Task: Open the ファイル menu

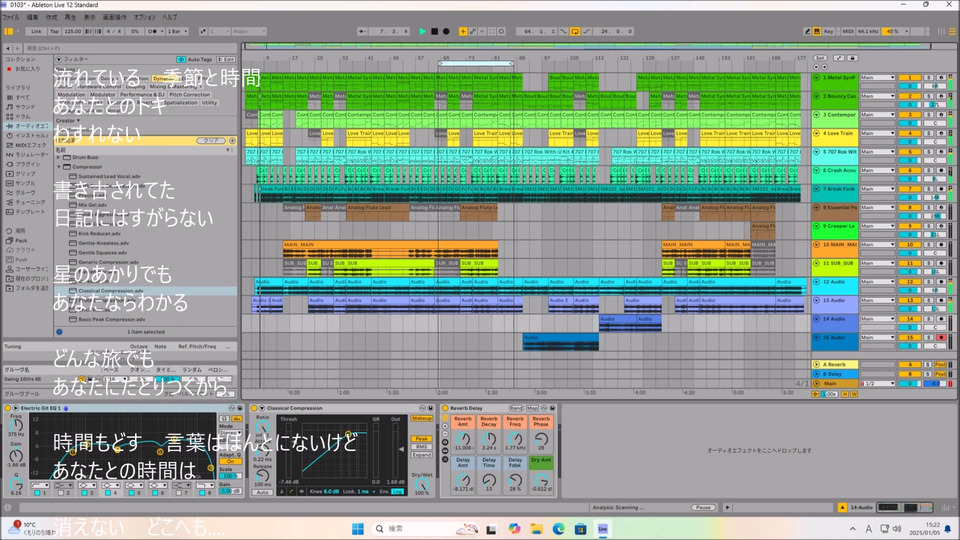Action: [10, 17]
